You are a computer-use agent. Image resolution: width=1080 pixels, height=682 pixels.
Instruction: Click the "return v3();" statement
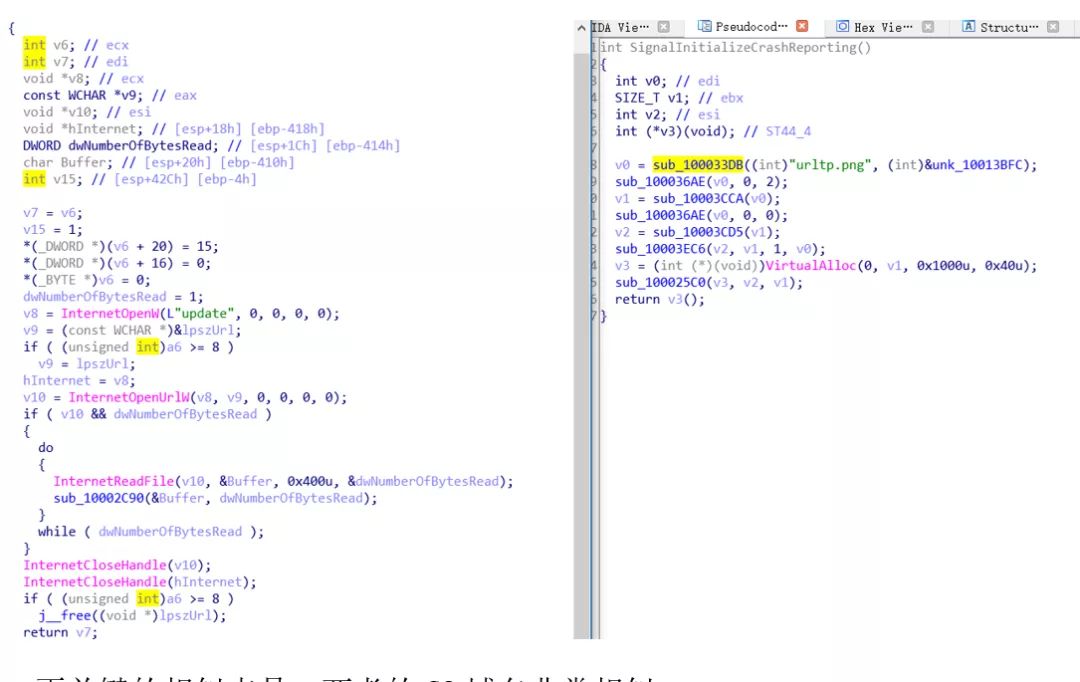[x=660, y=300]
